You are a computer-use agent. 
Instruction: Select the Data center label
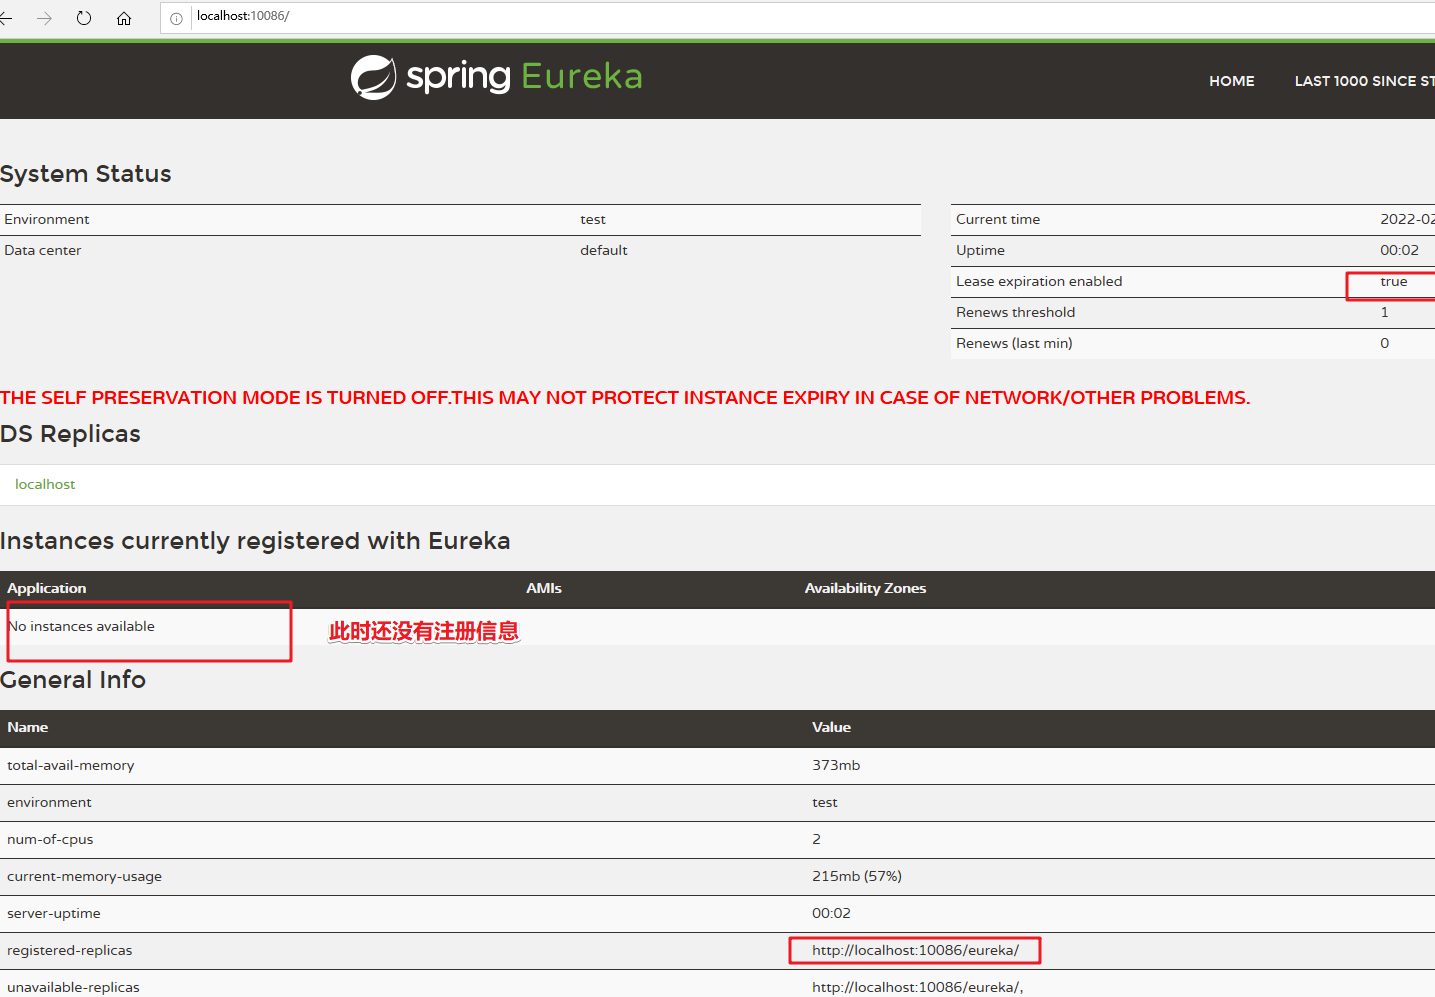(43, 250)
